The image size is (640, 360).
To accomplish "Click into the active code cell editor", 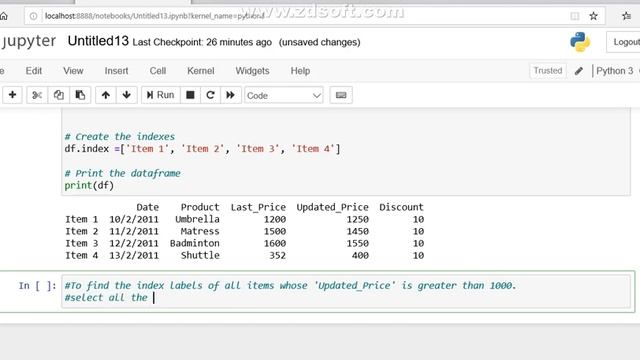I will pyautogui.click(x=346, y=291).
